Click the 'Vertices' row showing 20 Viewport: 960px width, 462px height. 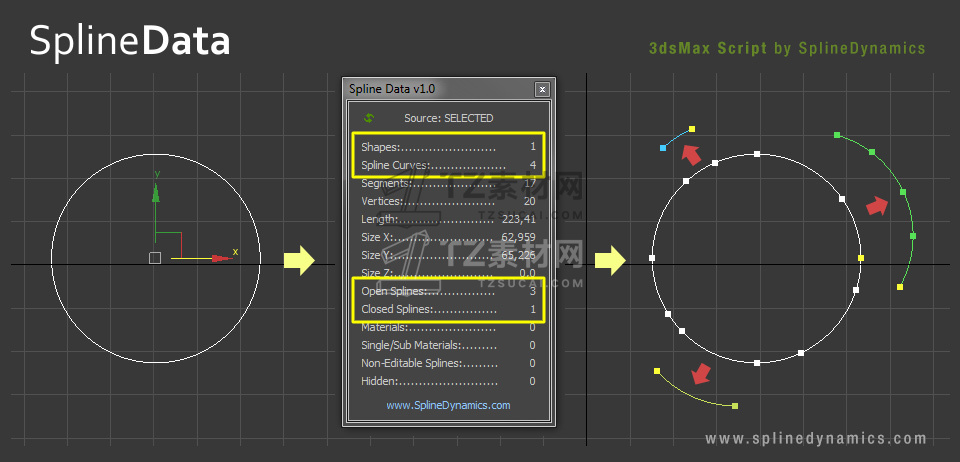(448, 201)
